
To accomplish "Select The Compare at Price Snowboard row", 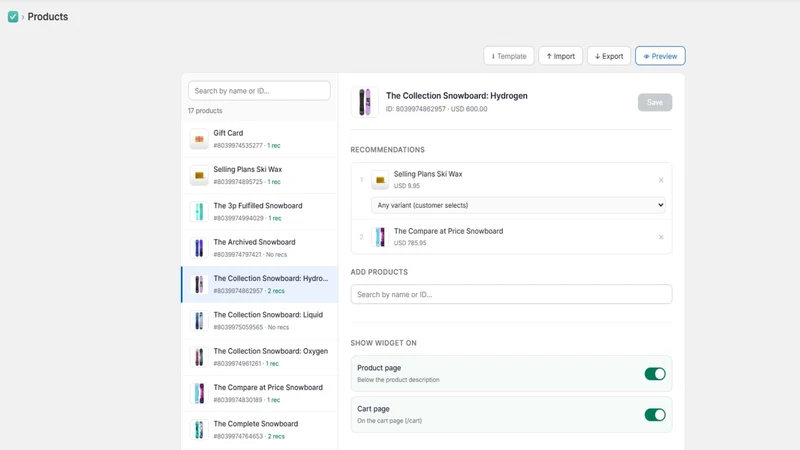I will (x=260, y=393).
